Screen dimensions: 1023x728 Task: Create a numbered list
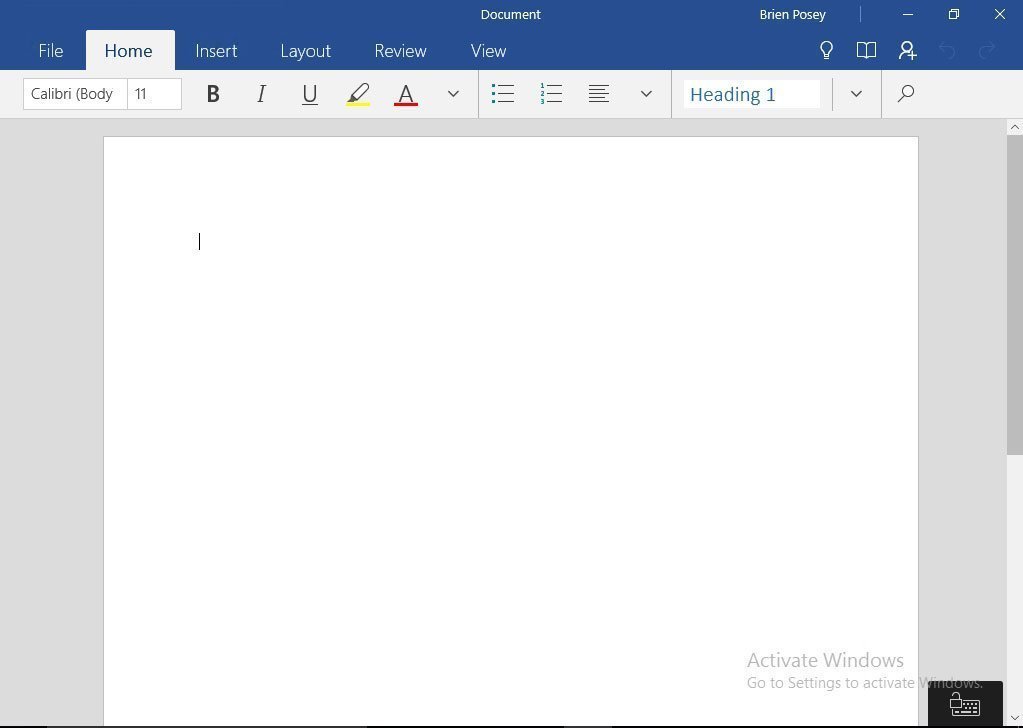coord(551,93)
